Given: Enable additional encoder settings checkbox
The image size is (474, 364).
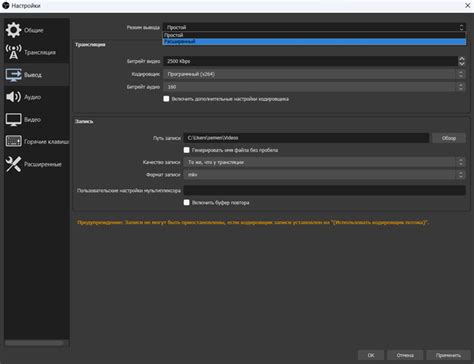Looking at the screenshot, I should (166, 99).
